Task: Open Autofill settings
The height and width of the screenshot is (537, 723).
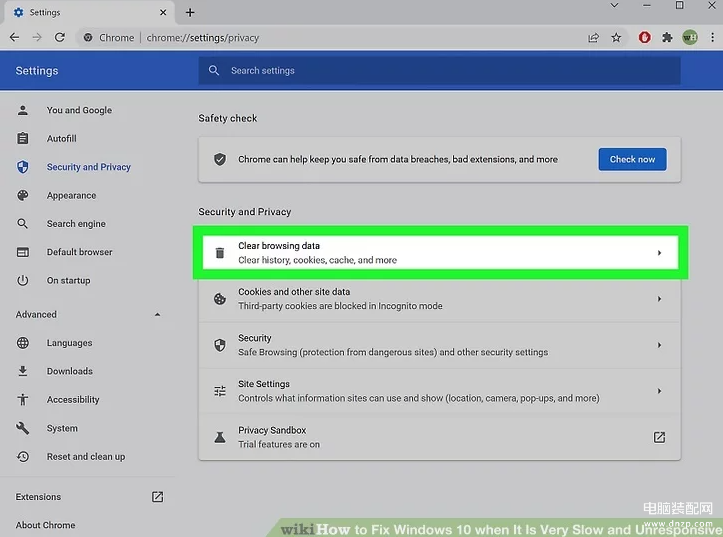Action: pyautogui.click(x=62, y=138)
